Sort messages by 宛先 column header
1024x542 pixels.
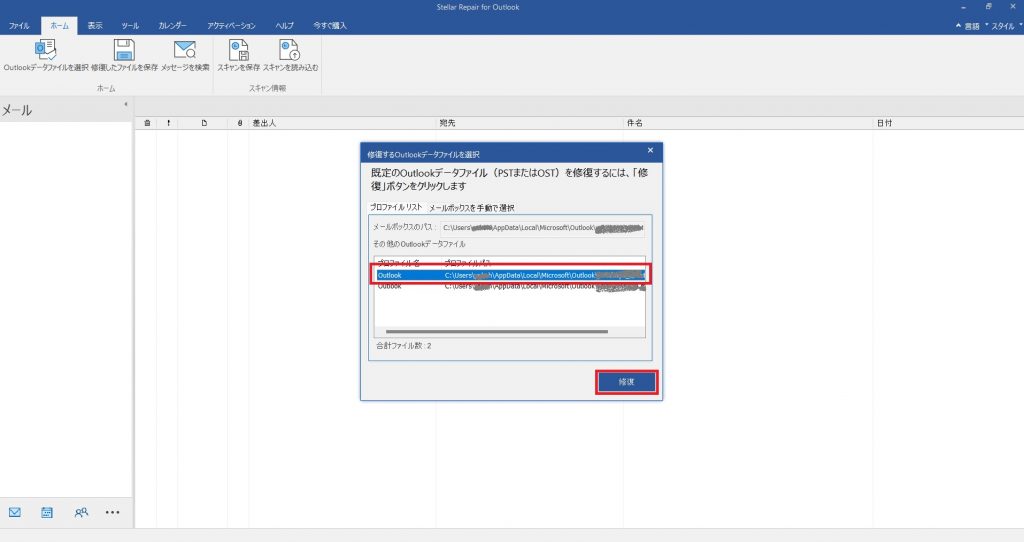(447, 123)
